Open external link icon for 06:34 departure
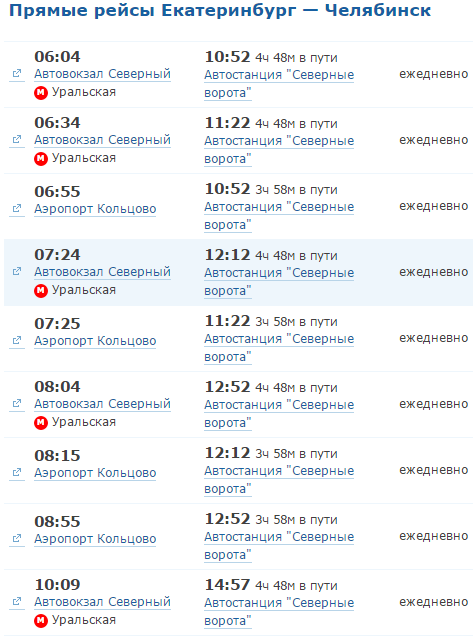The width and height of the screenshot is (473, 637). 17,139
